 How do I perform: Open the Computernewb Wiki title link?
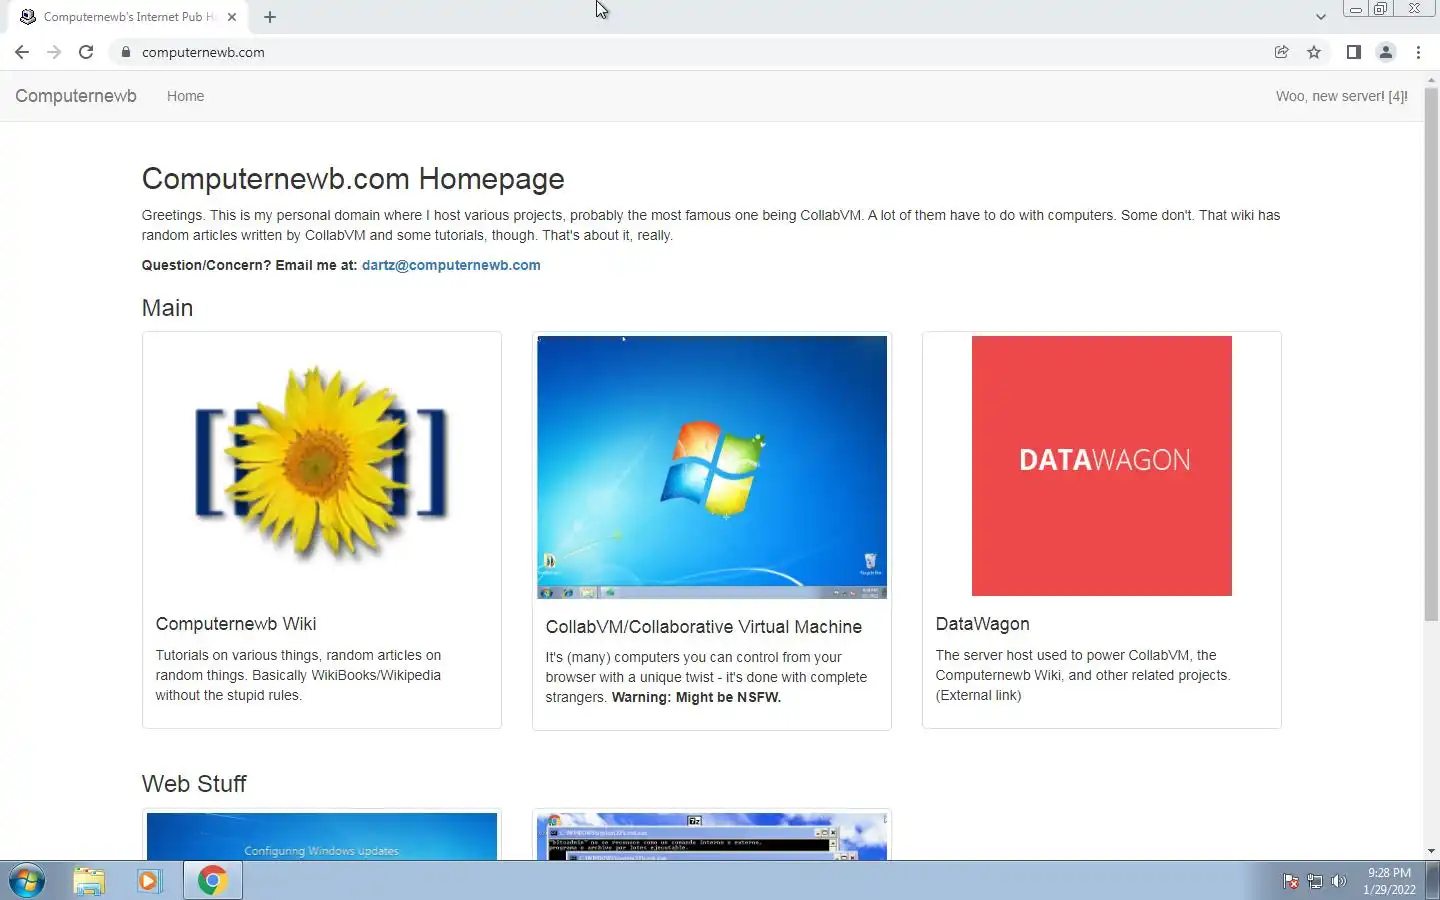click(x=236, y=624)
